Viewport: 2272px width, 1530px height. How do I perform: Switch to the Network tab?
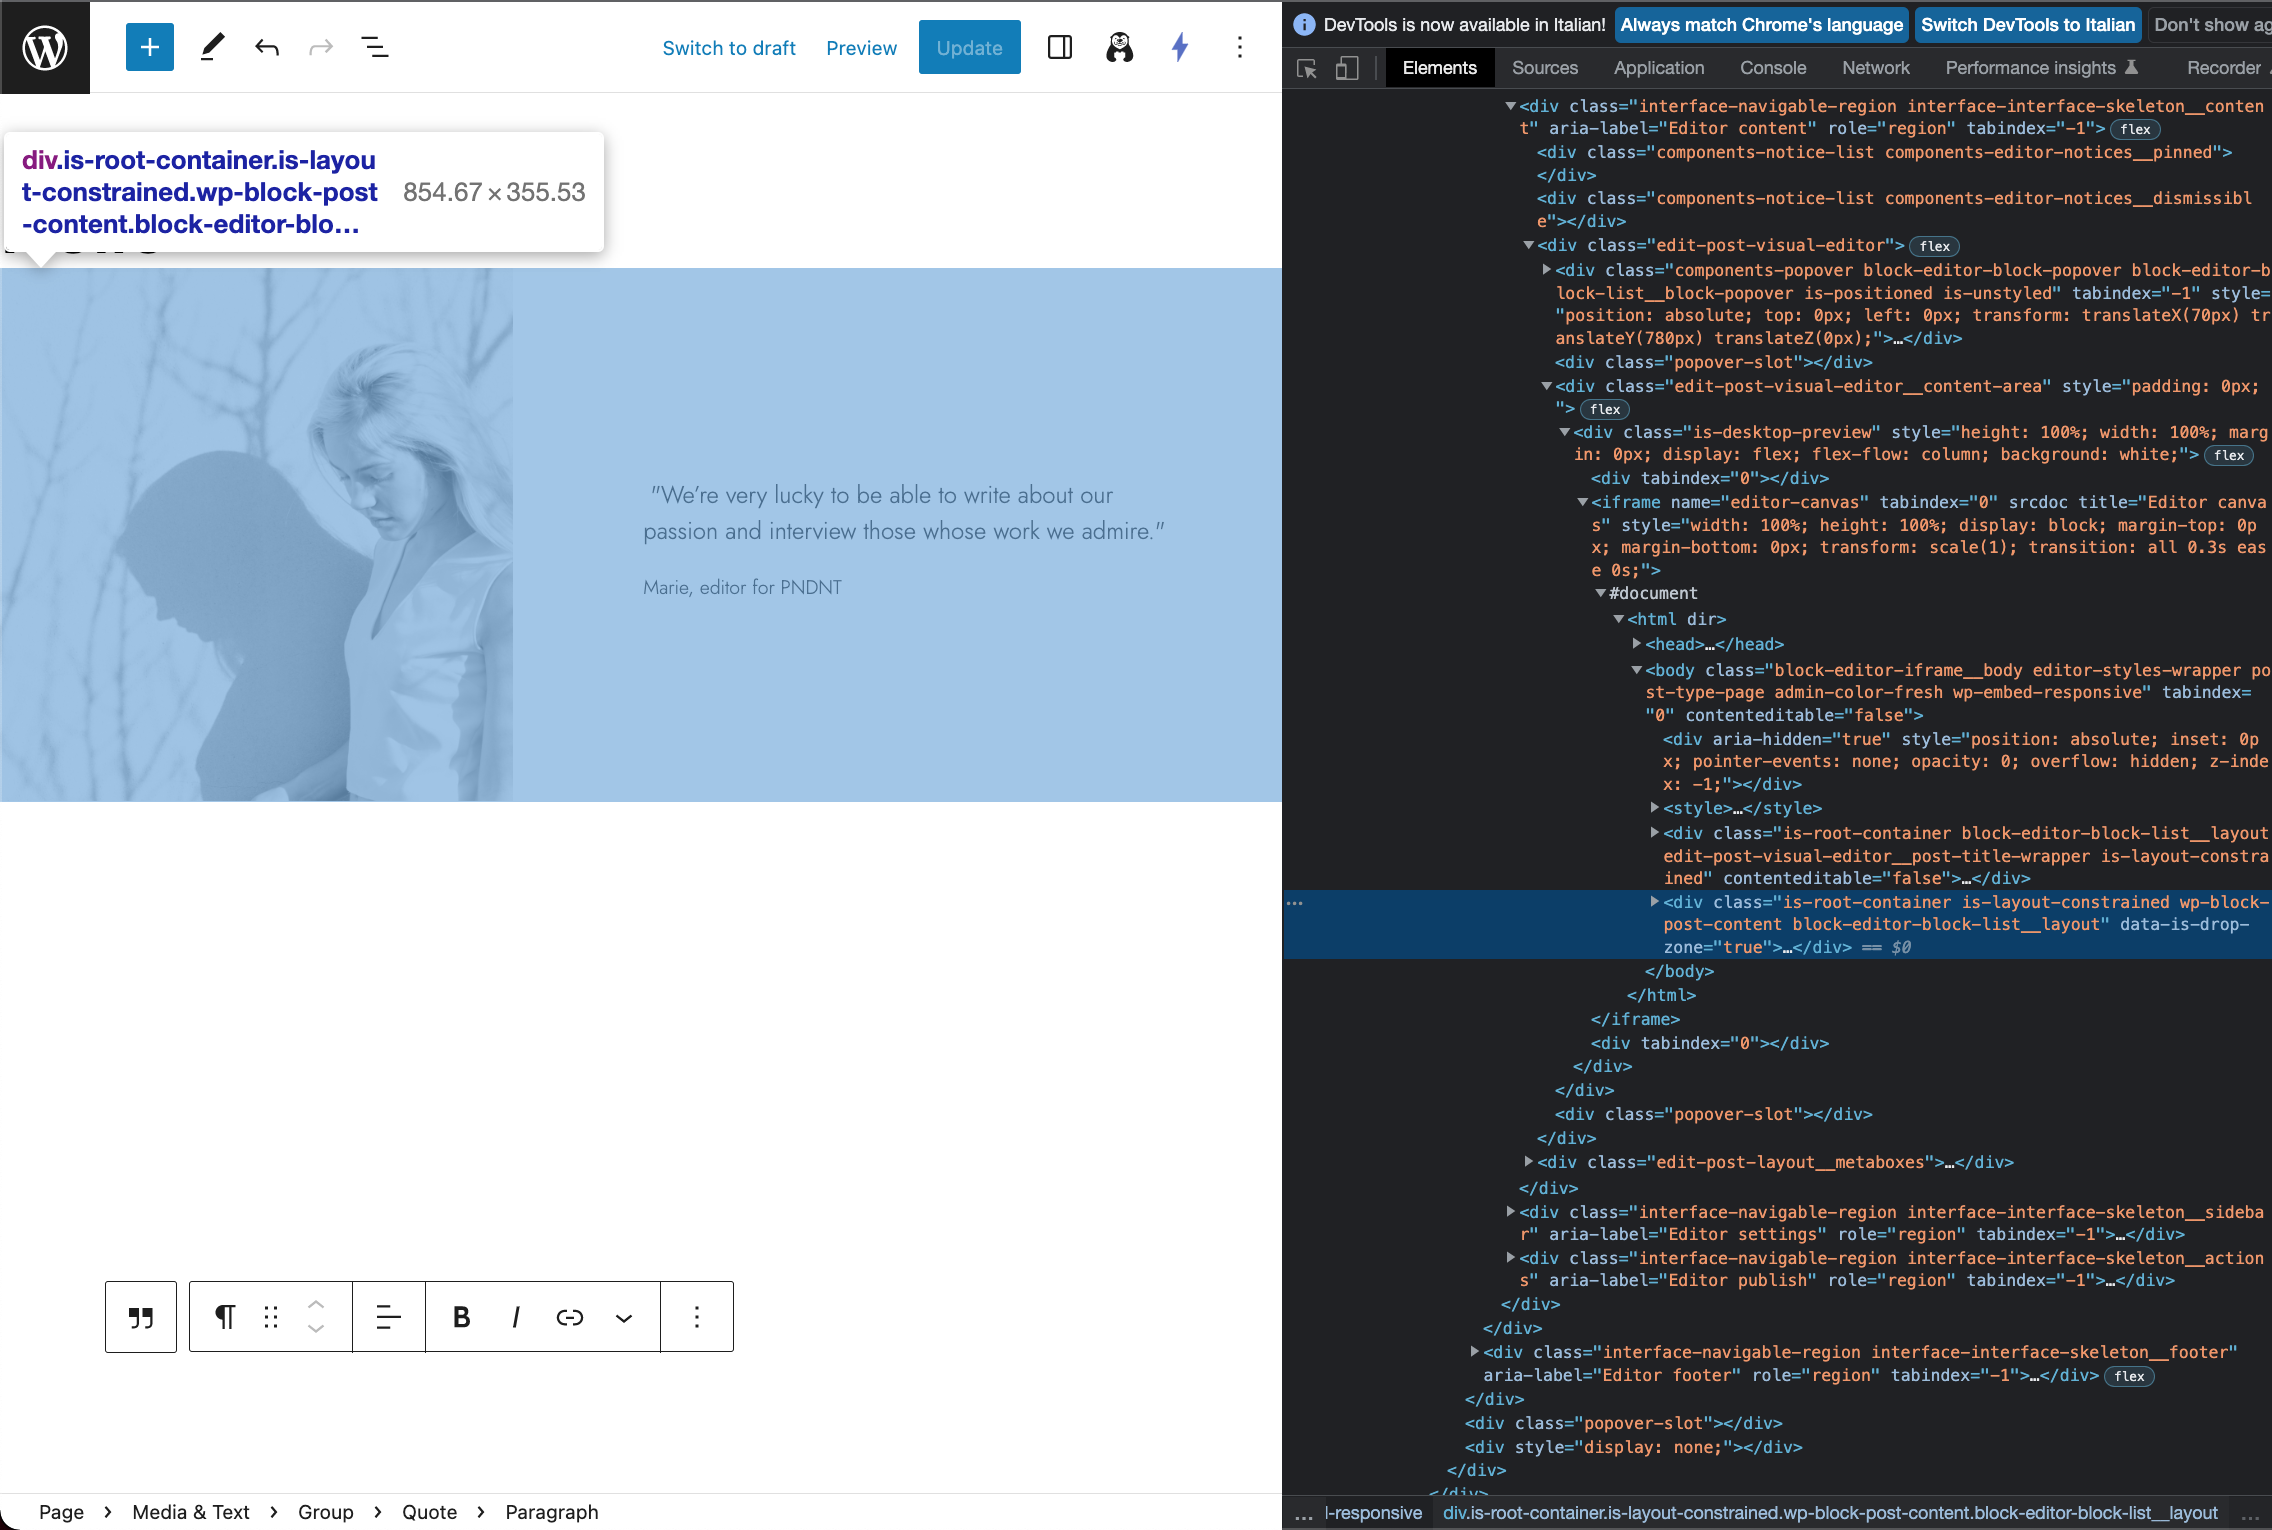click(x=1876, y=68)
